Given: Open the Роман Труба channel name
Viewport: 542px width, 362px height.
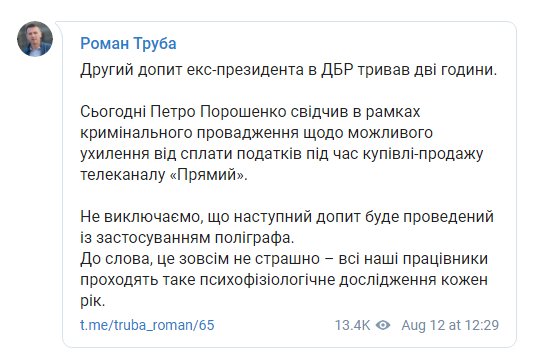Looking at the screenshot, I should pyautogui.click(x=128, y=44).
